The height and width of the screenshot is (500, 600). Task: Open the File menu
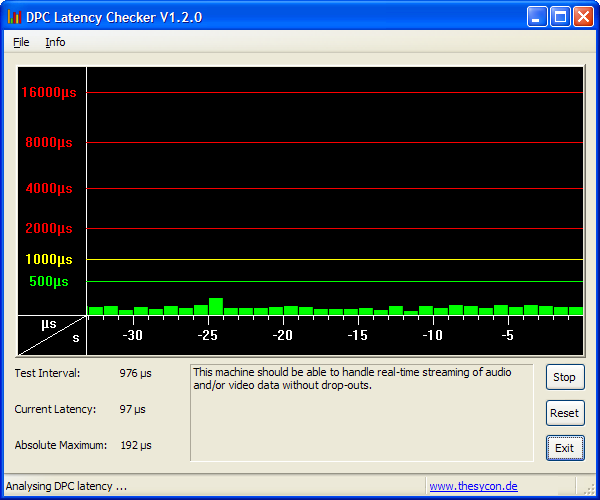(x=21, y=42)
